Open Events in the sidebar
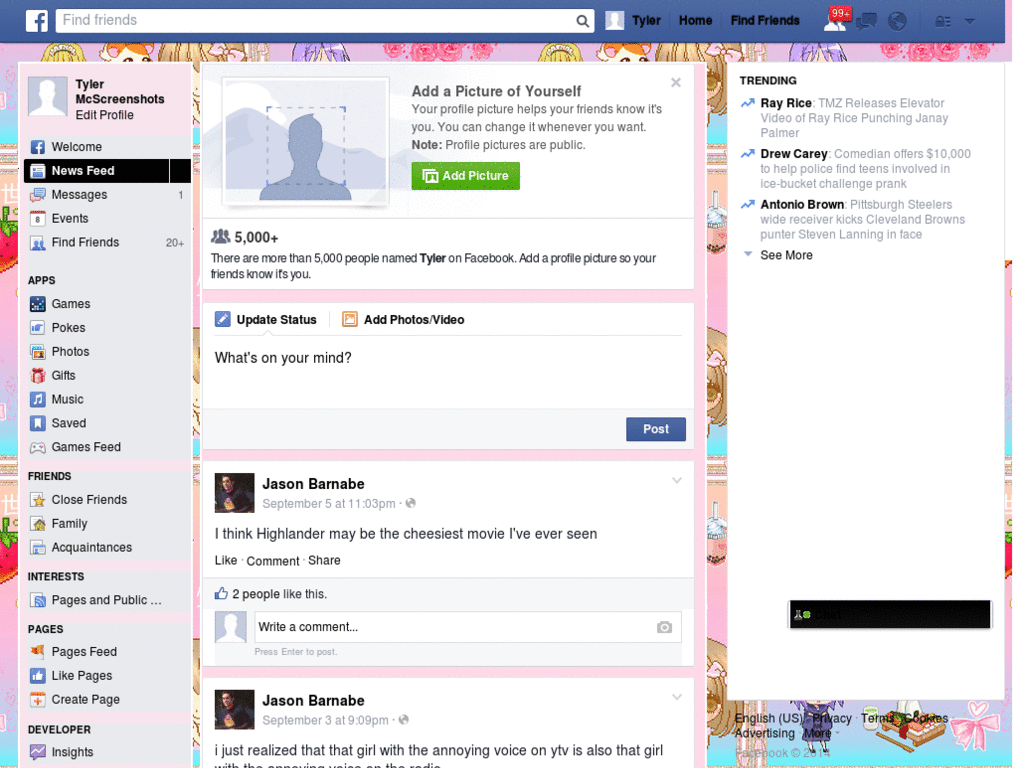The height and width of the screenshot is (768, 1024). coord(108,219)
